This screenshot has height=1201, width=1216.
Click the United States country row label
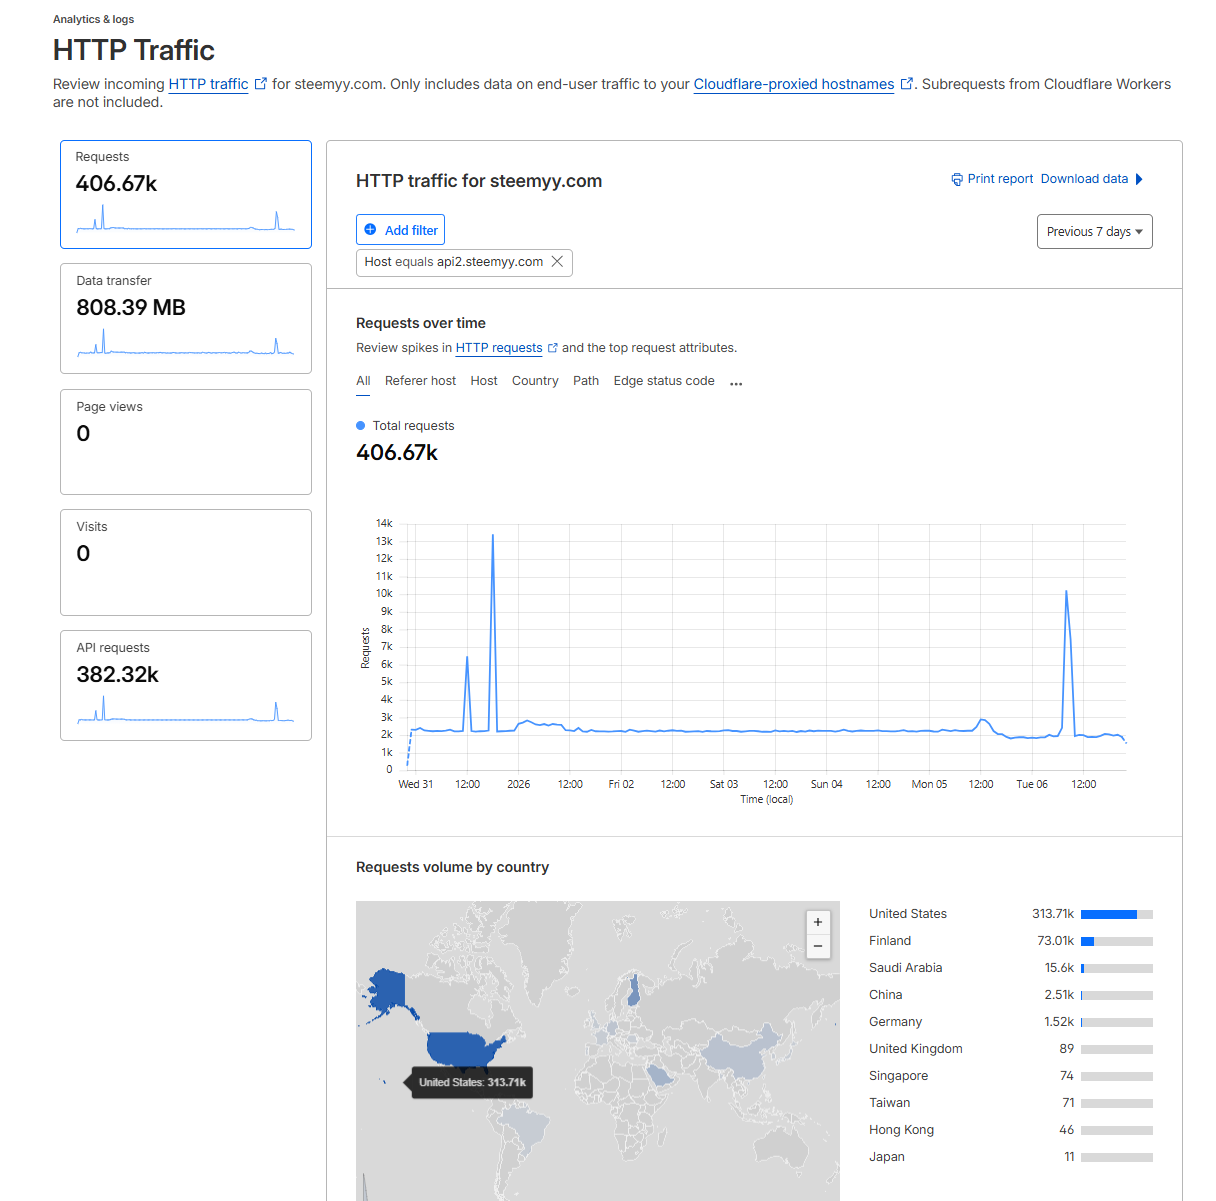908,914
